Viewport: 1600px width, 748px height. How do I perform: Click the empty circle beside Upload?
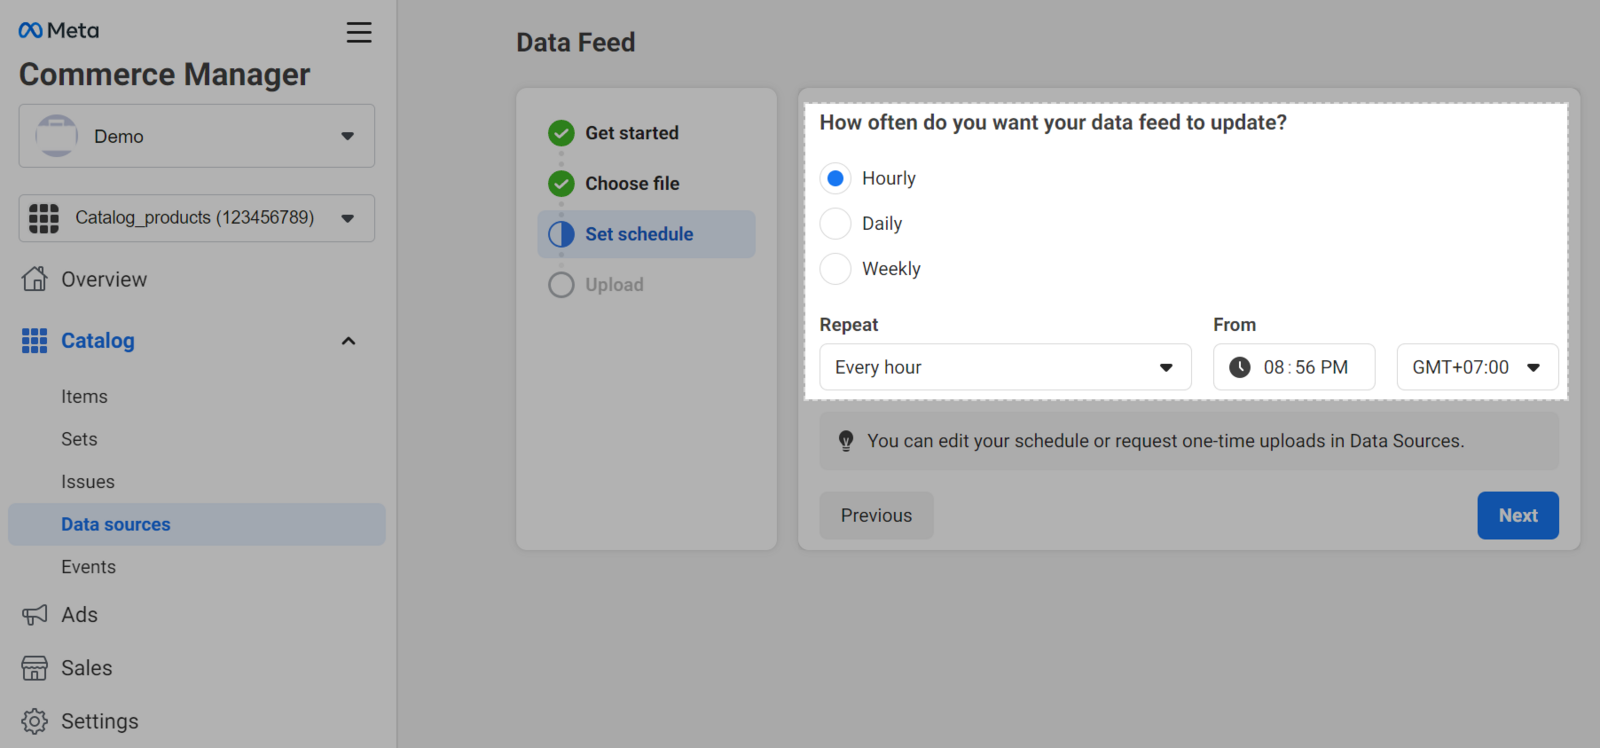[562, 285]
